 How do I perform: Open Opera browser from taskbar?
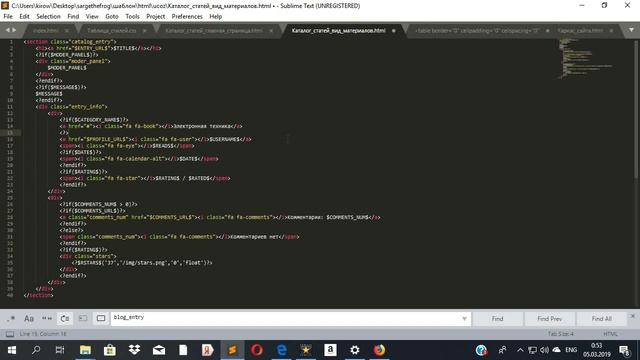pos(257,350)
